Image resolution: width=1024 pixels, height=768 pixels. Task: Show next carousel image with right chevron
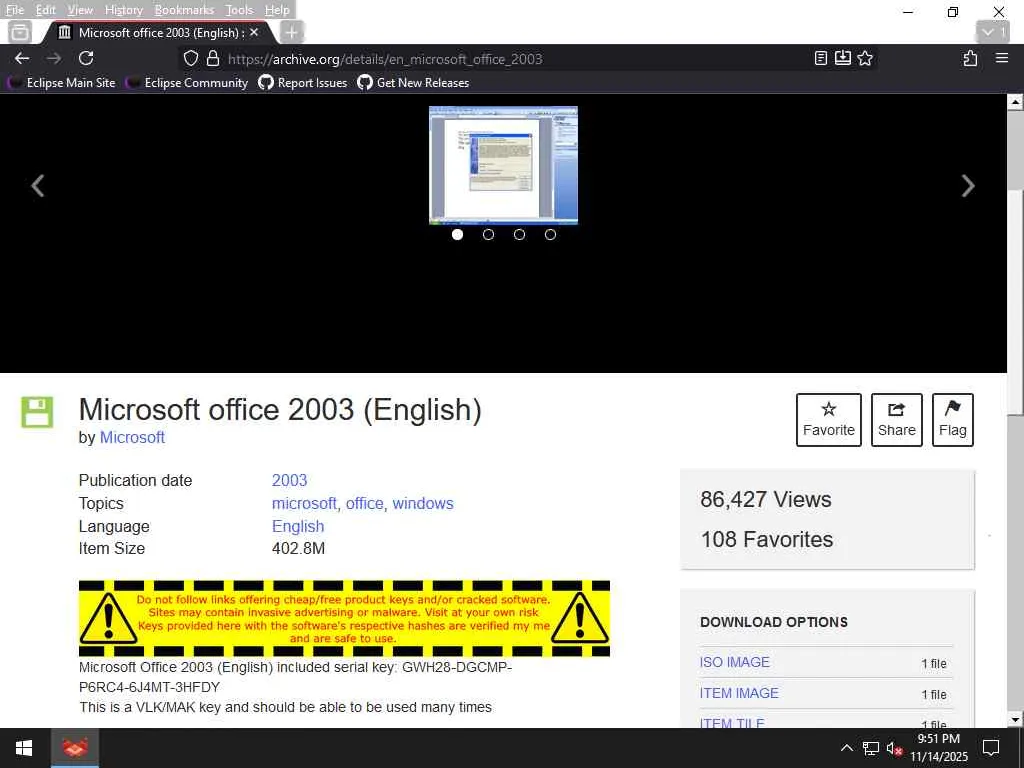[x=968, y=185]
